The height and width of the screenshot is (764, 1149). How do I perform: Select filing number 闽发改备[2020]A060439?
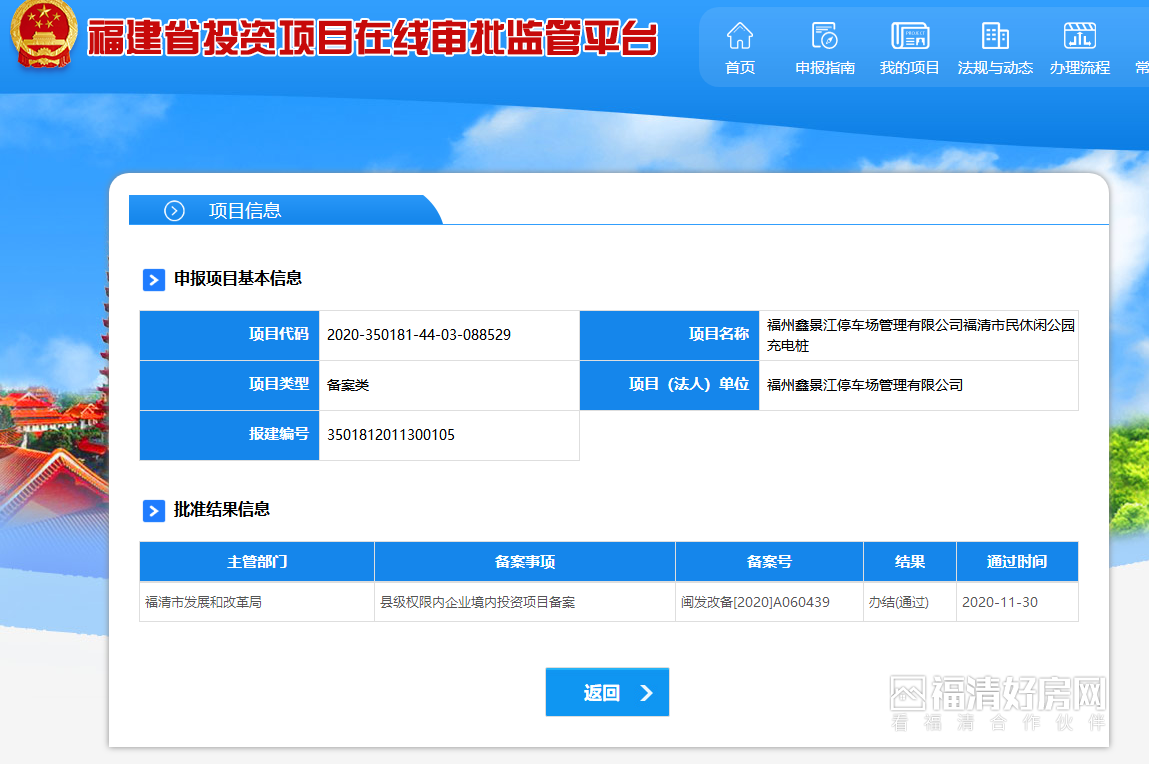tap(755, 602)
